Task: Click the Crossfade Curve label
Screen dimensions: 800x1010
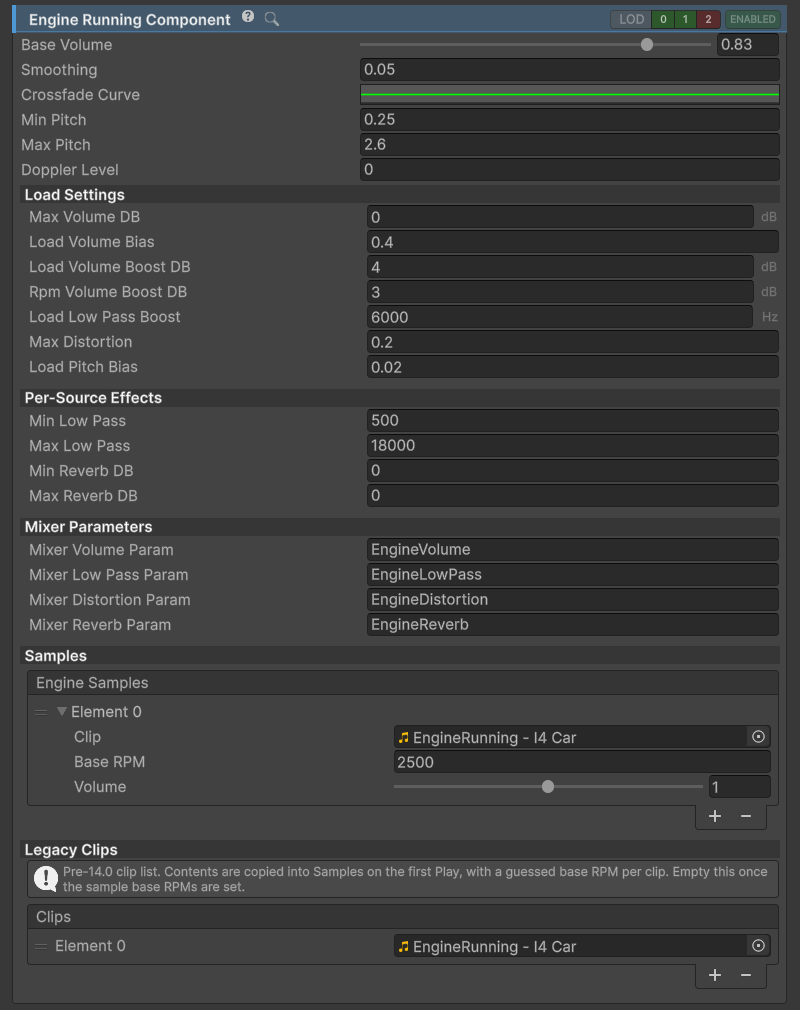Action: point(81,95)
